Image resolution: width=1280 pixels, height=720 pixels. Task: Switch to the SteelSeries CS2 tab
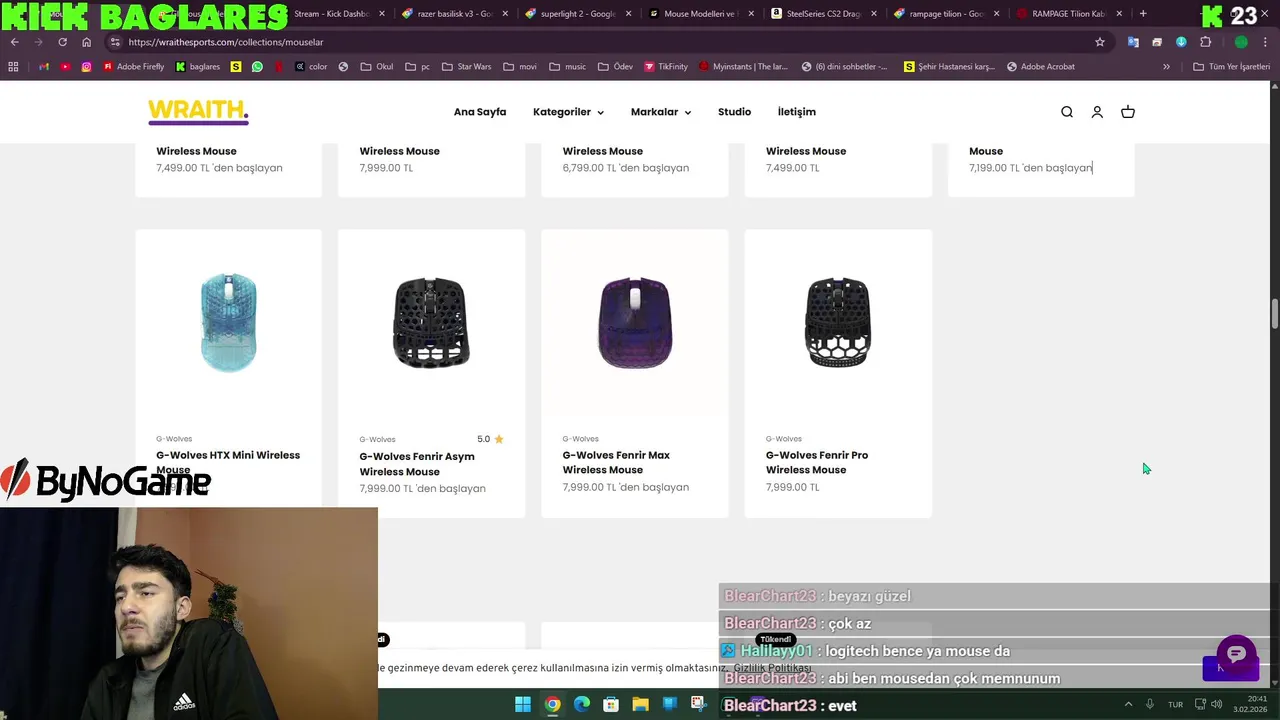click(822, 14)
